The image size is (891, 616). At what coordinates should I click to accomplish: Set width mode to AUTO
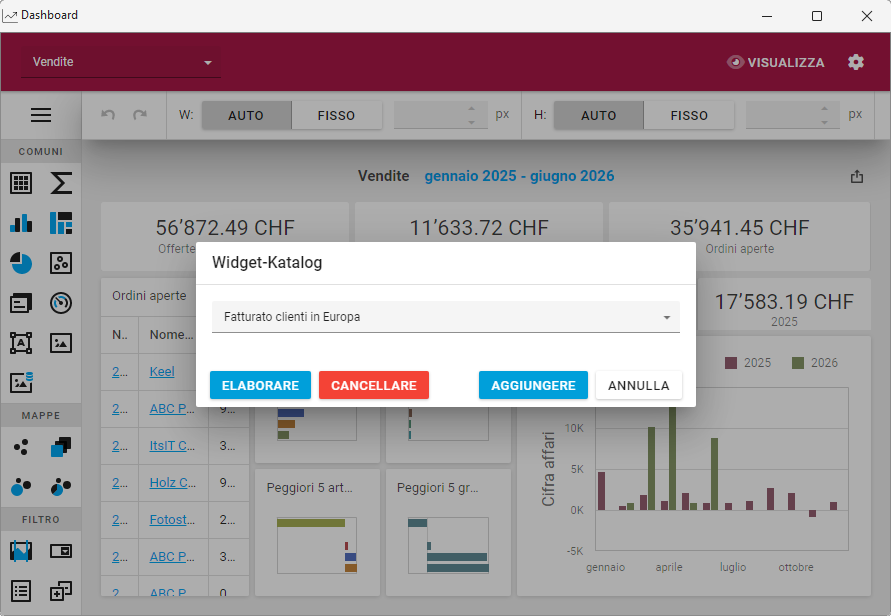point(246,115)
